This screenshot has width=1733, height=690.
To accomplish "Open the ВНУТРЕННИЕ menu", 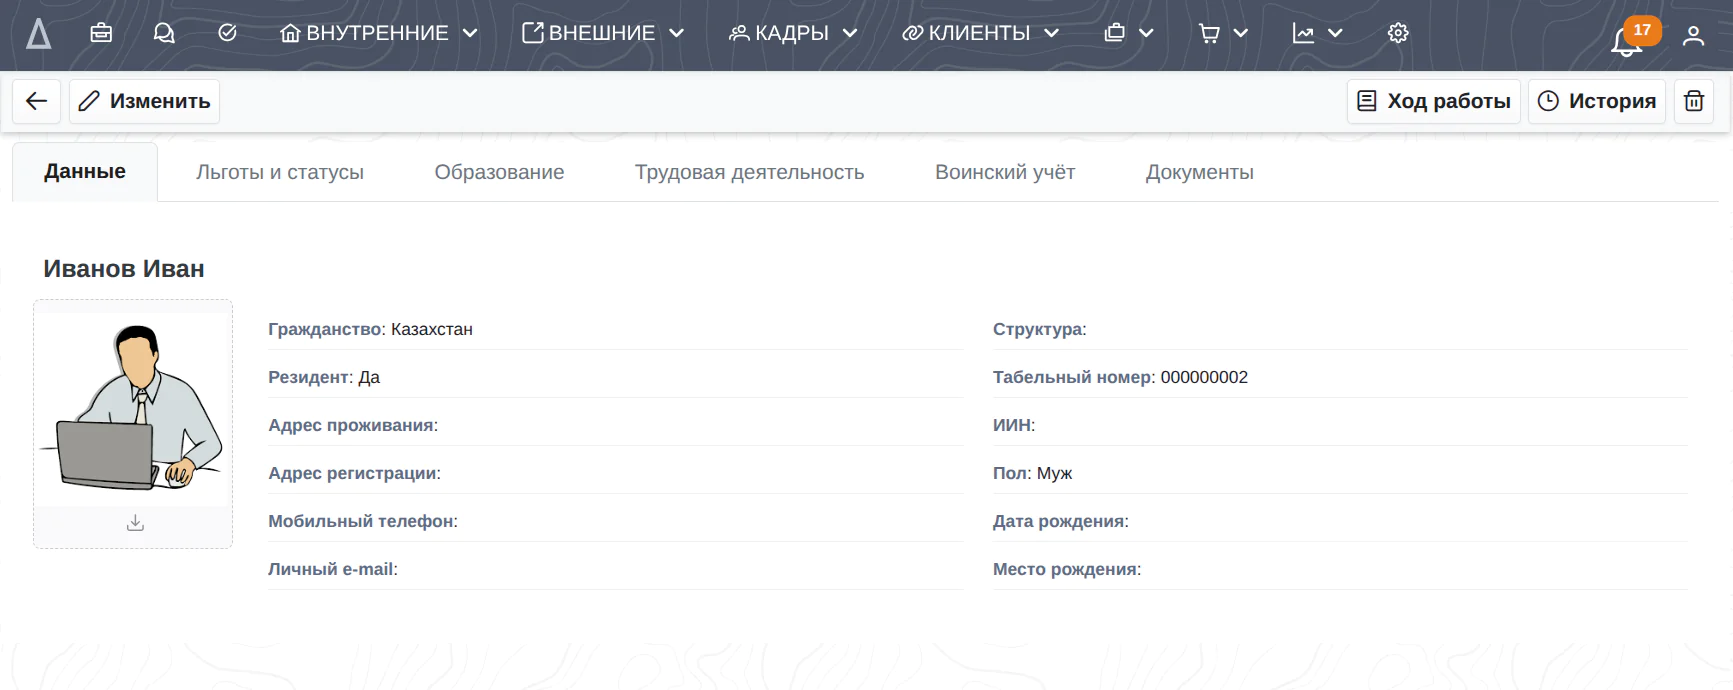I will pos(379,33).
